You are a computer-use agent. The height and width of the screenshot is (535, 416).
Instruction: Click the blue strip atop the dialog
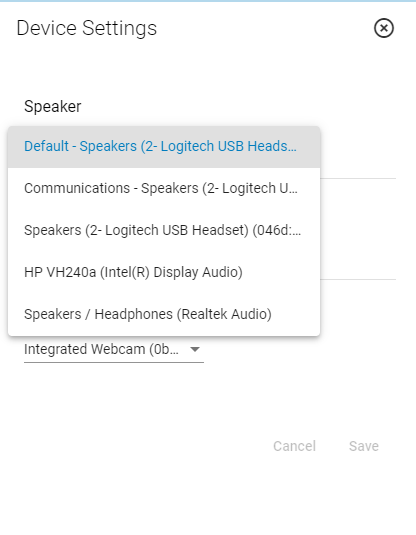(x=208, y=1)
